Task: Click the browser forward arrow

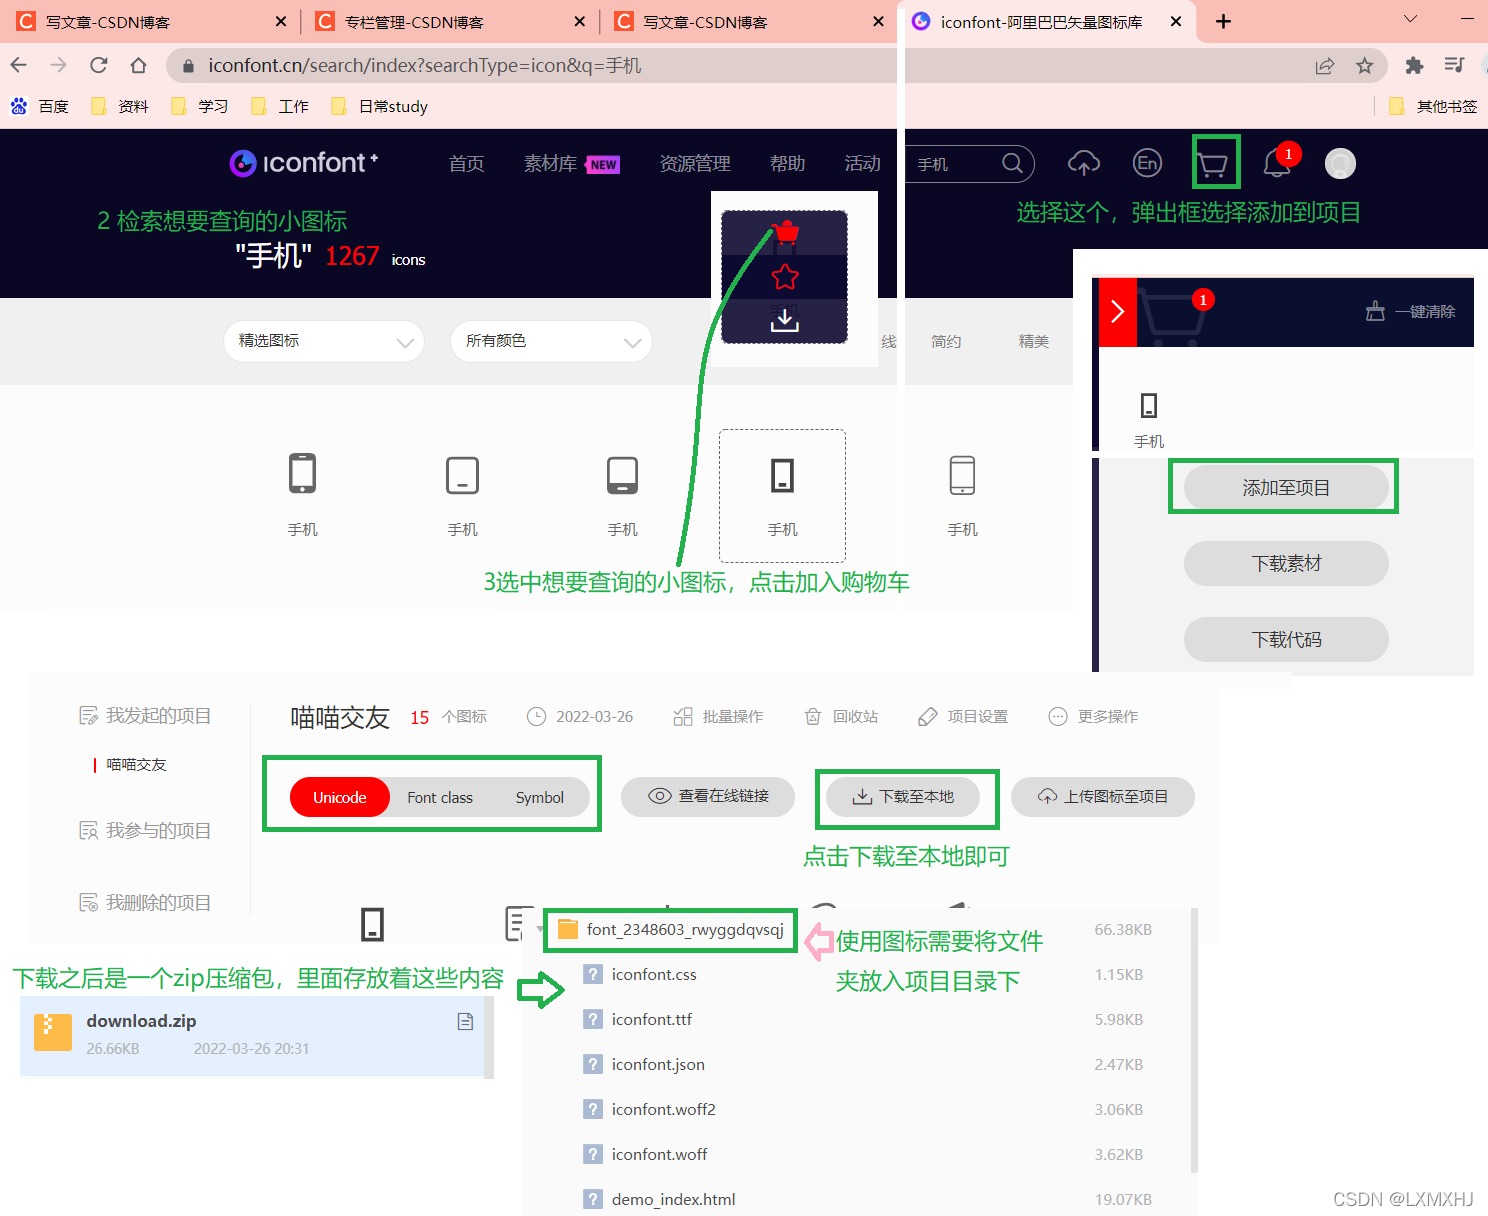Action: (x=59, y=65)
